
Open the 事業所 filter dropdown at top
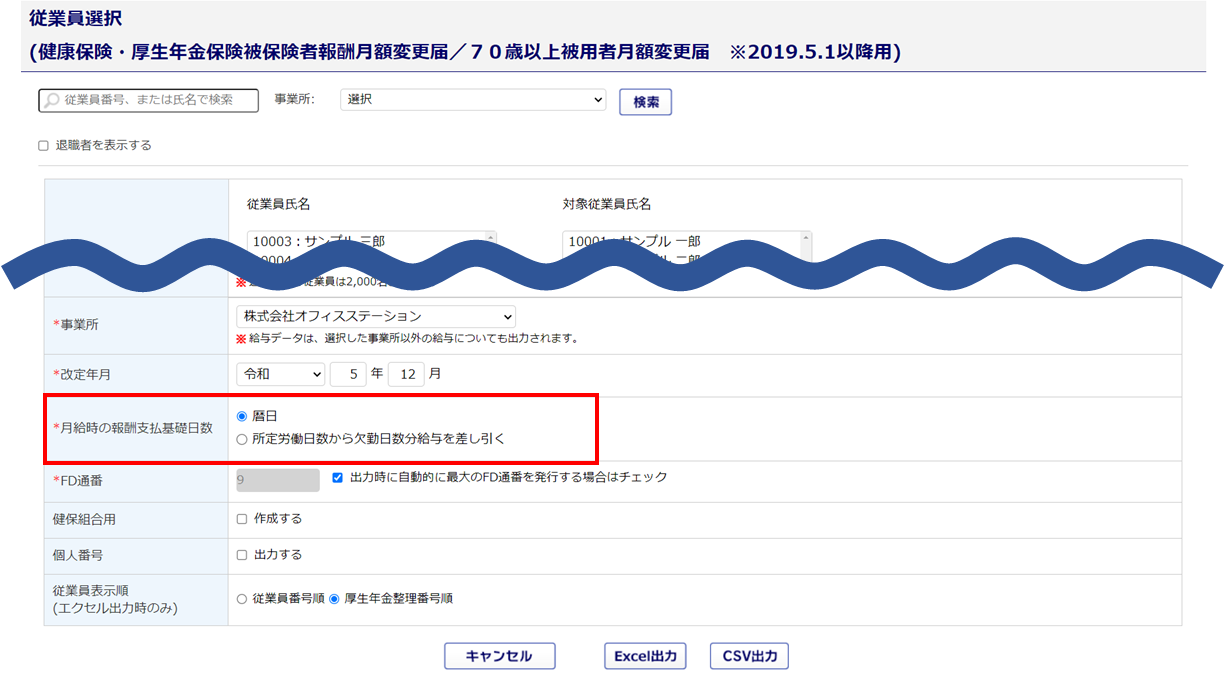pos(473,100)
